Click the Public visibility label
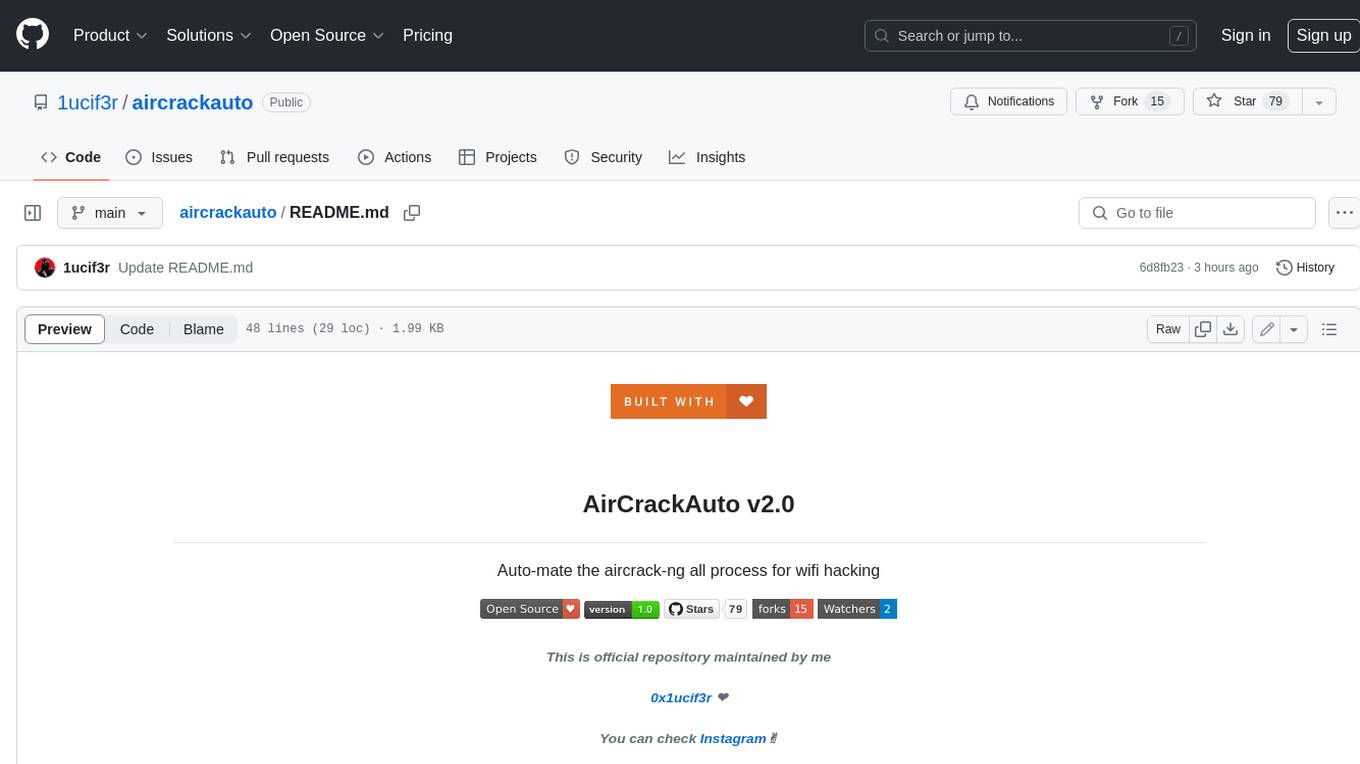1360x764 pixels. 286,102
